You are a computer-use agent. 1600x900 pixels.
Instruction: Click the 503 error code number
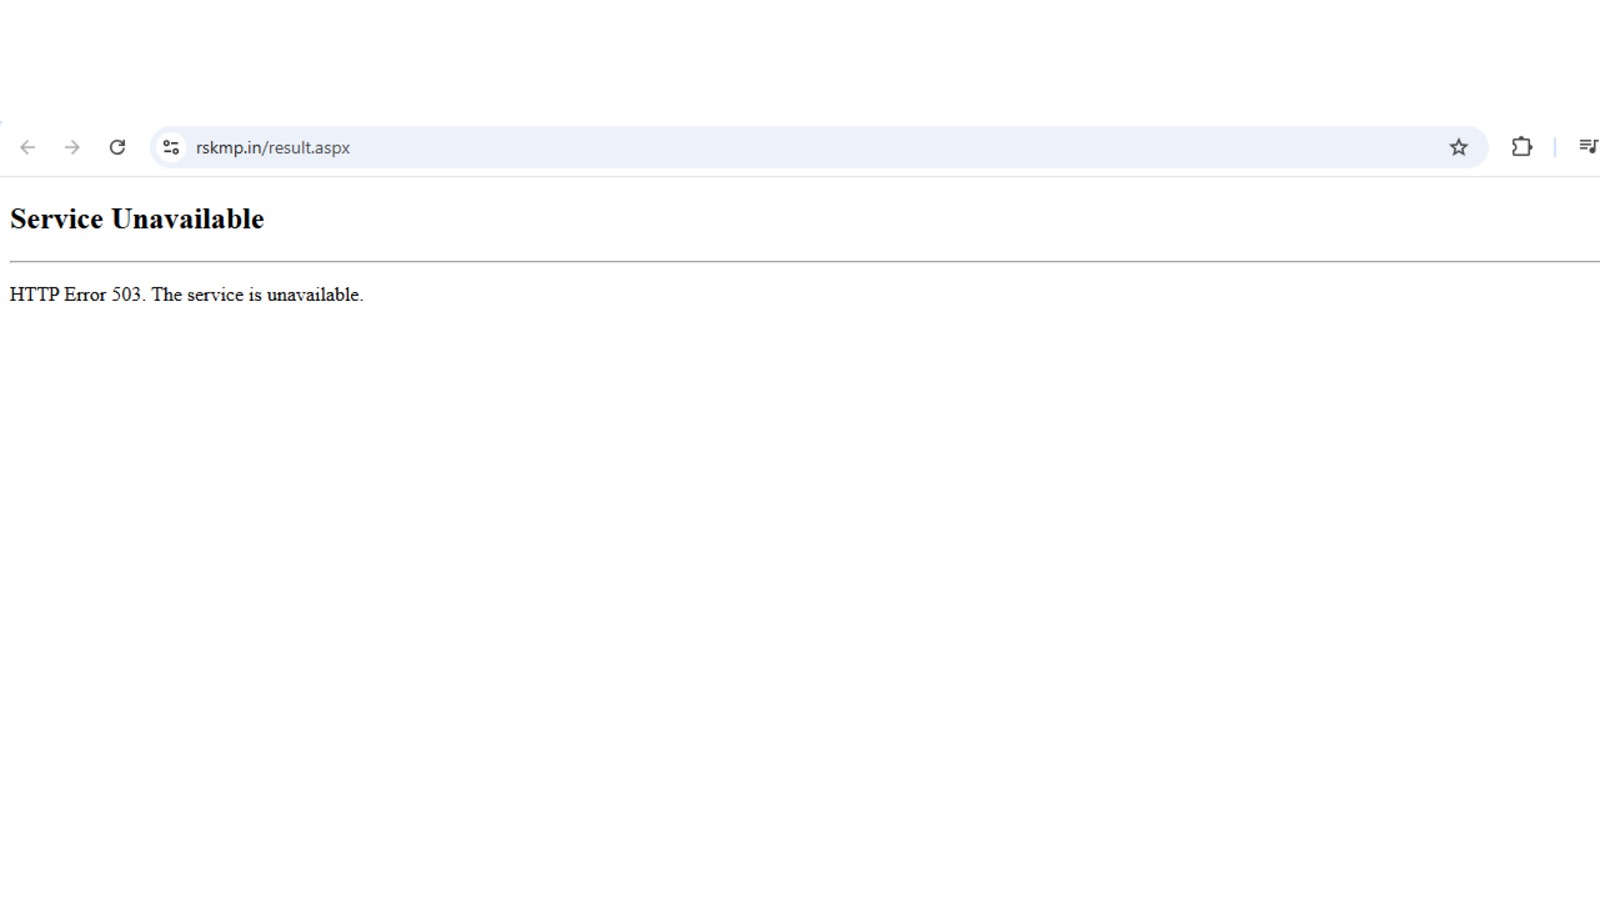tap(128, 295)
